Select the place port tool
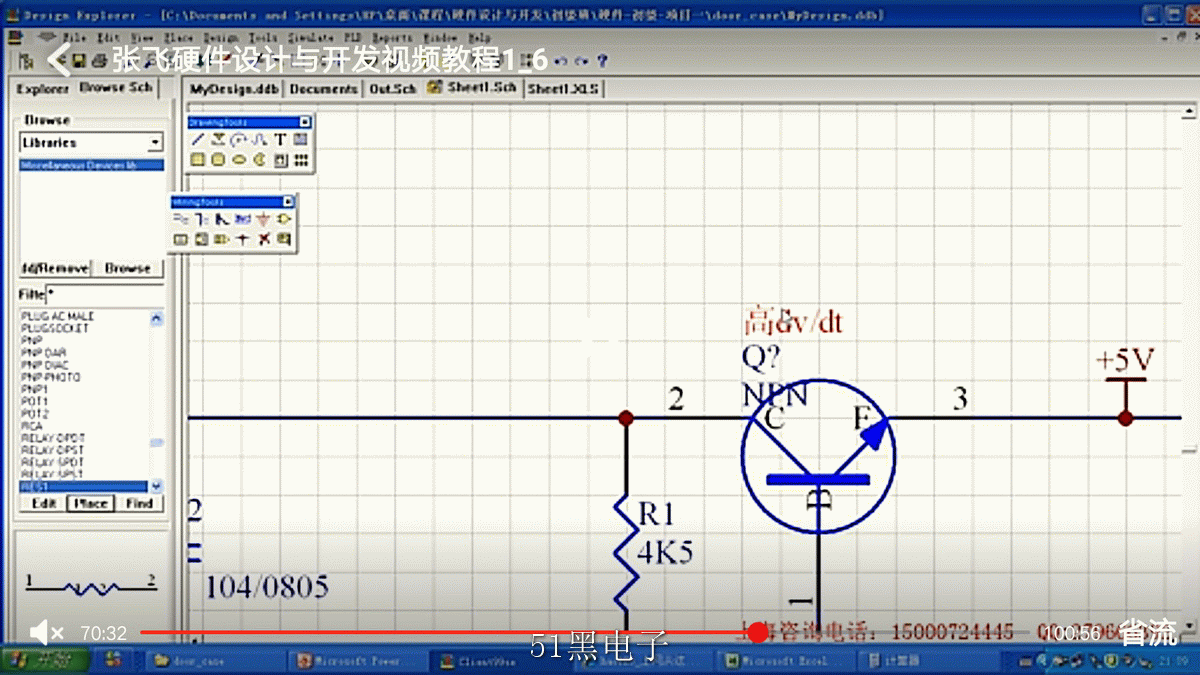The image size is (1200, 675). pyautogui.click(x=222, y=239)
